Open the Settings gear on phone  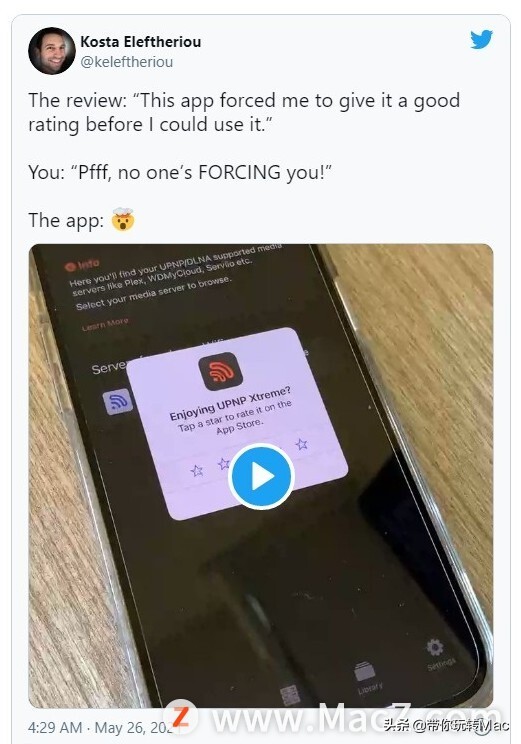(x=435, y=647)
